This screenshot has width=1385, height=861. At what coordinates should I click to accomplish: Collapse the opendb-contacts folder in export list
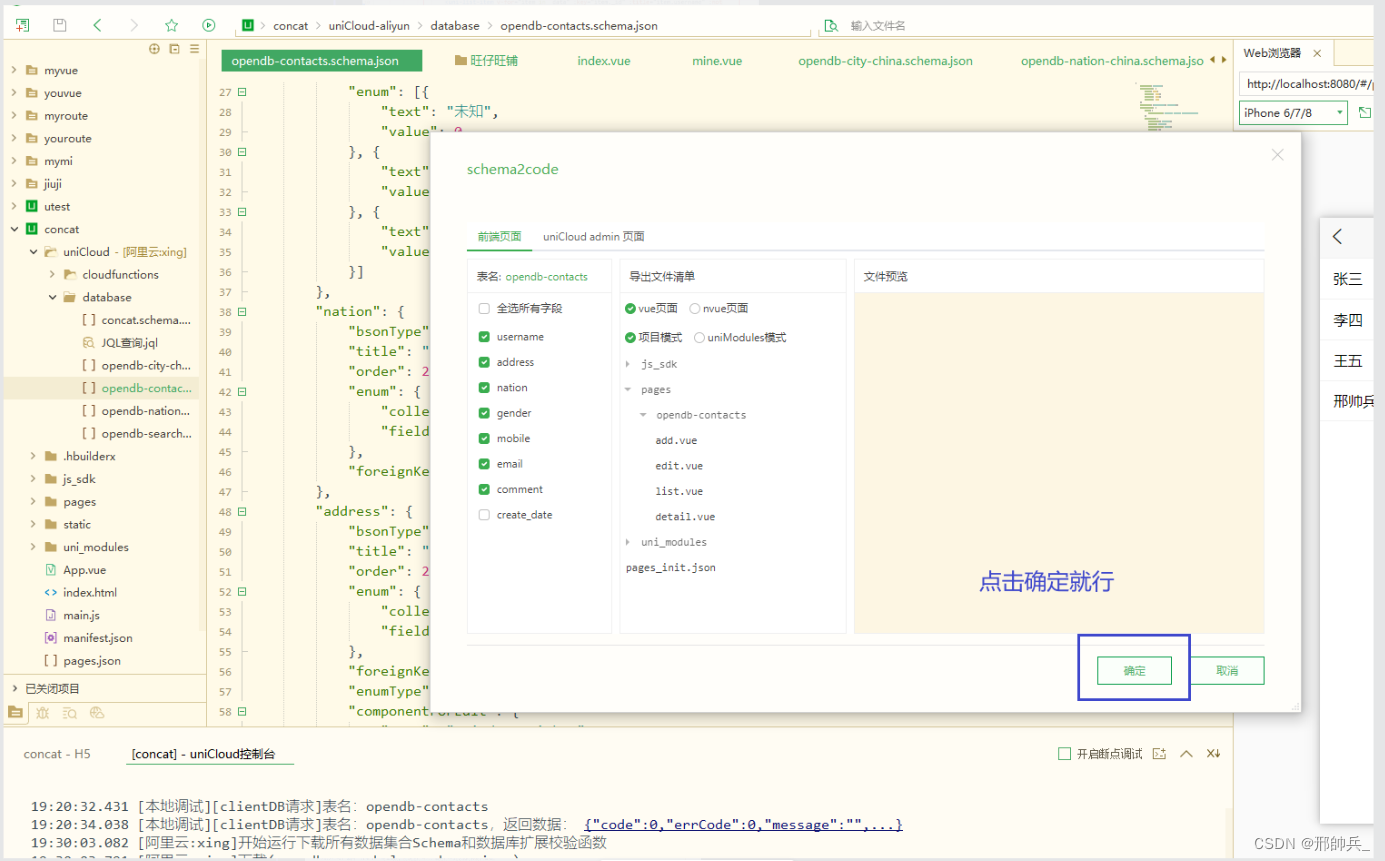point(644,415)
